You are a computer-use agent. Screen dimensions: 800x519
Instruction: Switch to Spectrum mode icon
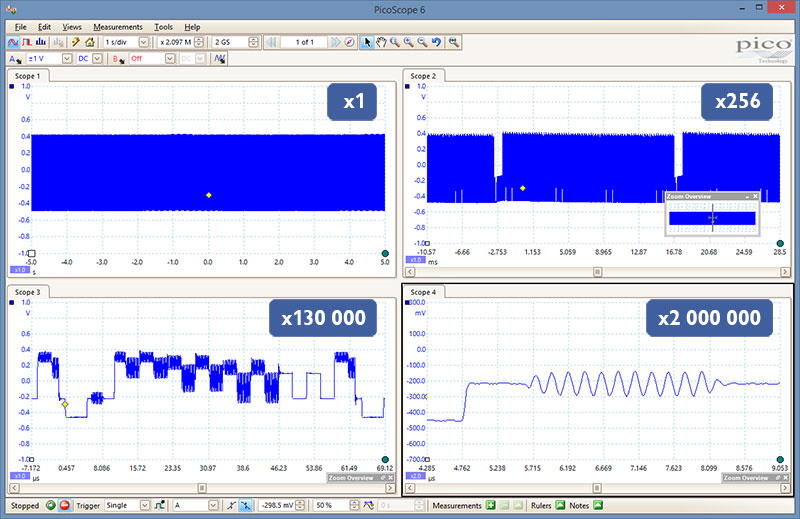point(41,42)
